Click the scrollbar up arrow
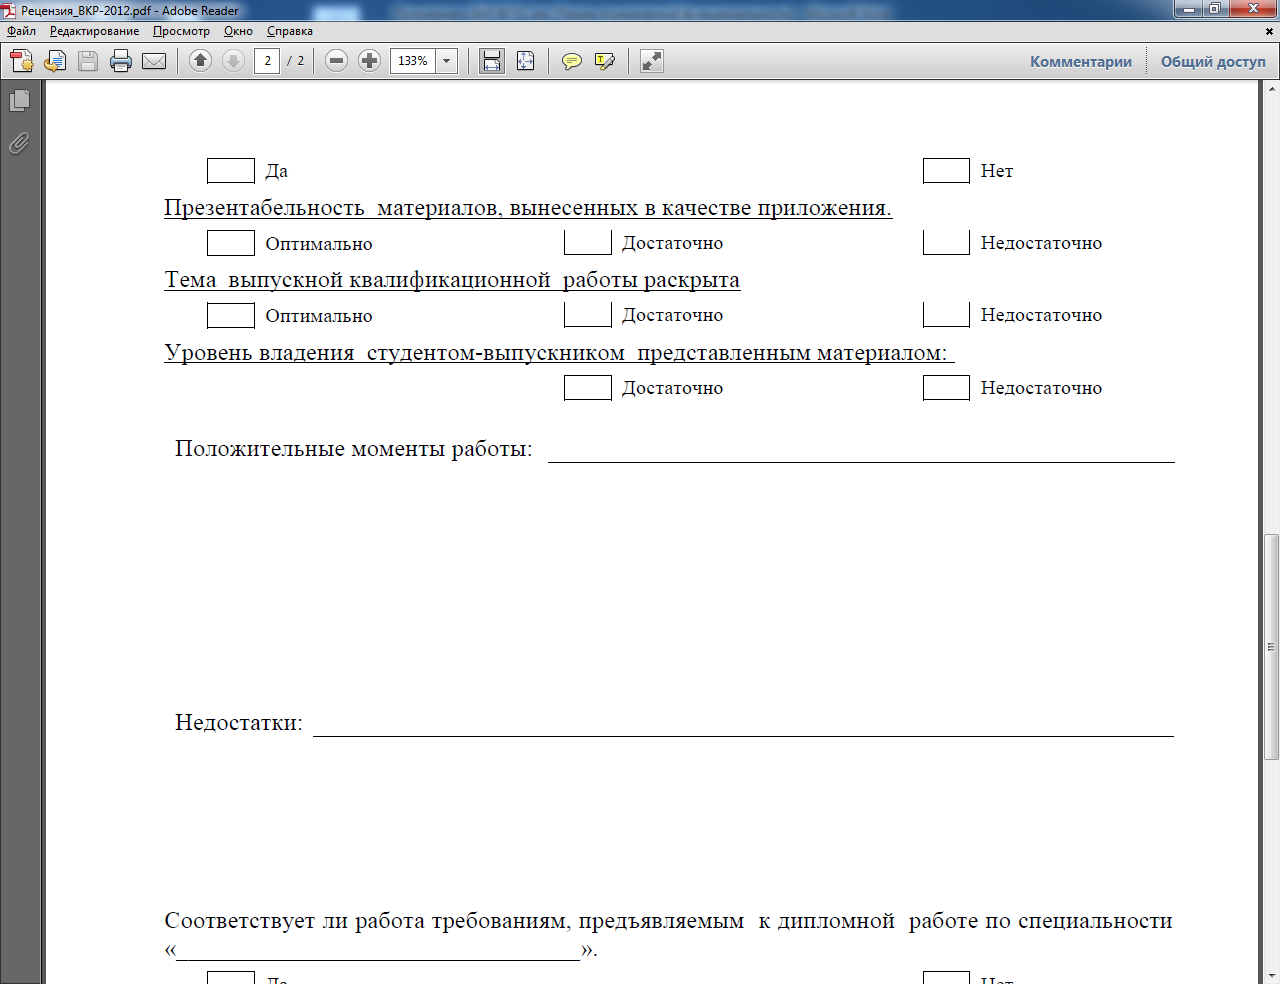The width and height of the screenshot is (1280, 984). point(1271,90)
